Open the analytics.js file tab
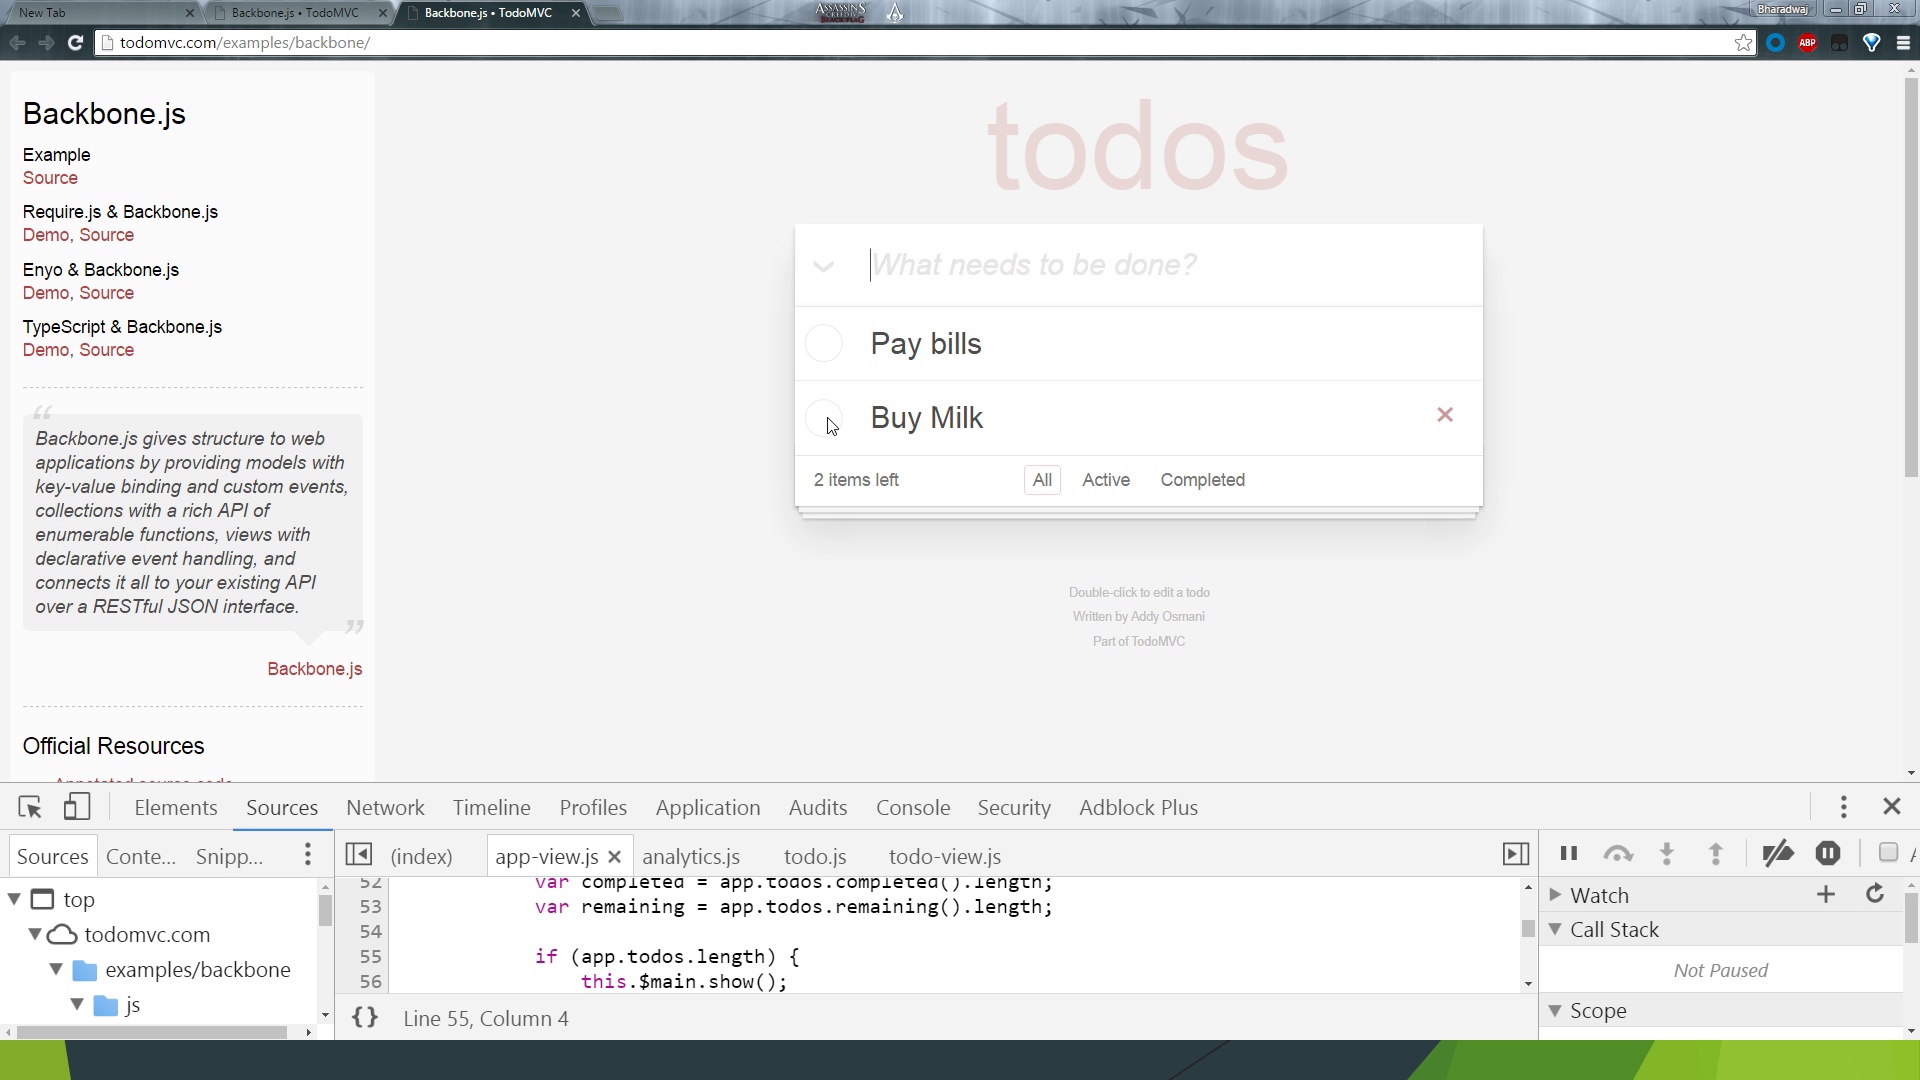Image resolution: width=1920 pixels, height=1080 pixels. [691, 857]
